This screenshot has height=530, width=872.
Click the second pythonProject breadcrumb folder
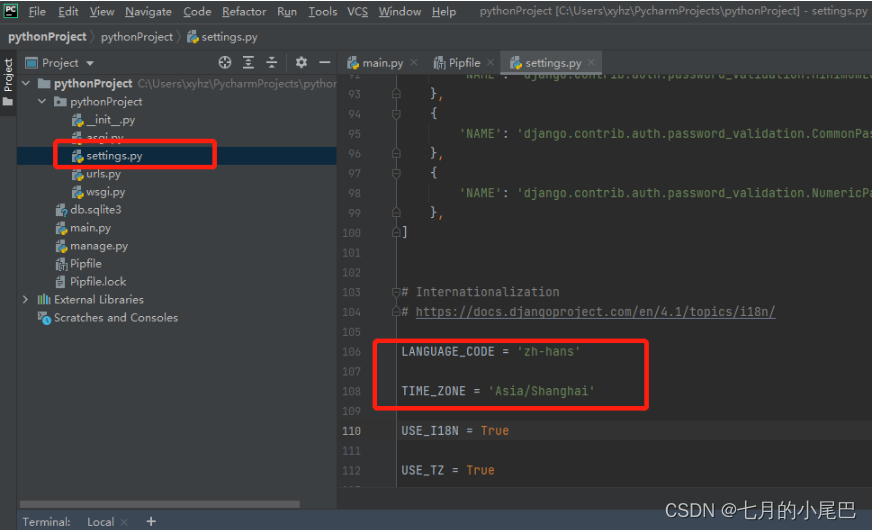pyautogui.click(x=137, y=37)
